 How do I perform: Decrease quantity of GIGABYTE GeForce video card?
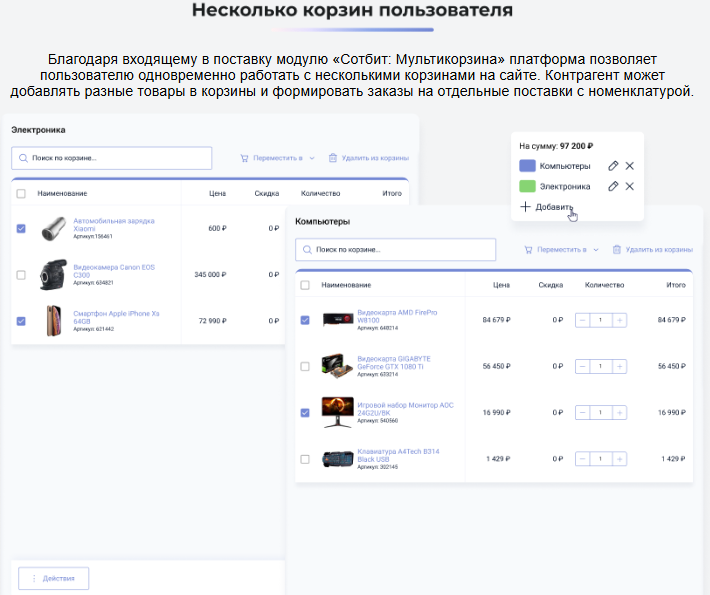tap(583, 367)
